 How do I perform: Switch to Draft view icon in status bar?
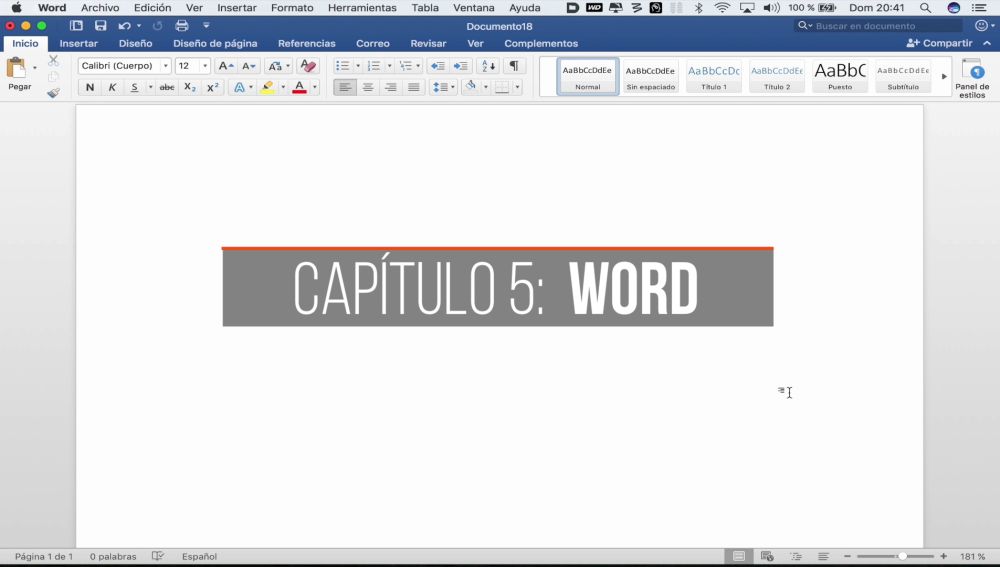click(823, 556)
